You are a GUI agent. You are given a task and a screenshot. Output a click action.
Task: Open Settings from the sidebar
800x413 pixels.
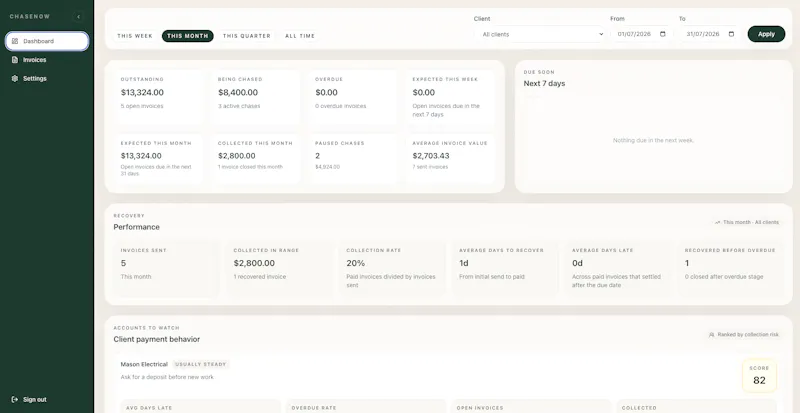(x=47, y=79)
